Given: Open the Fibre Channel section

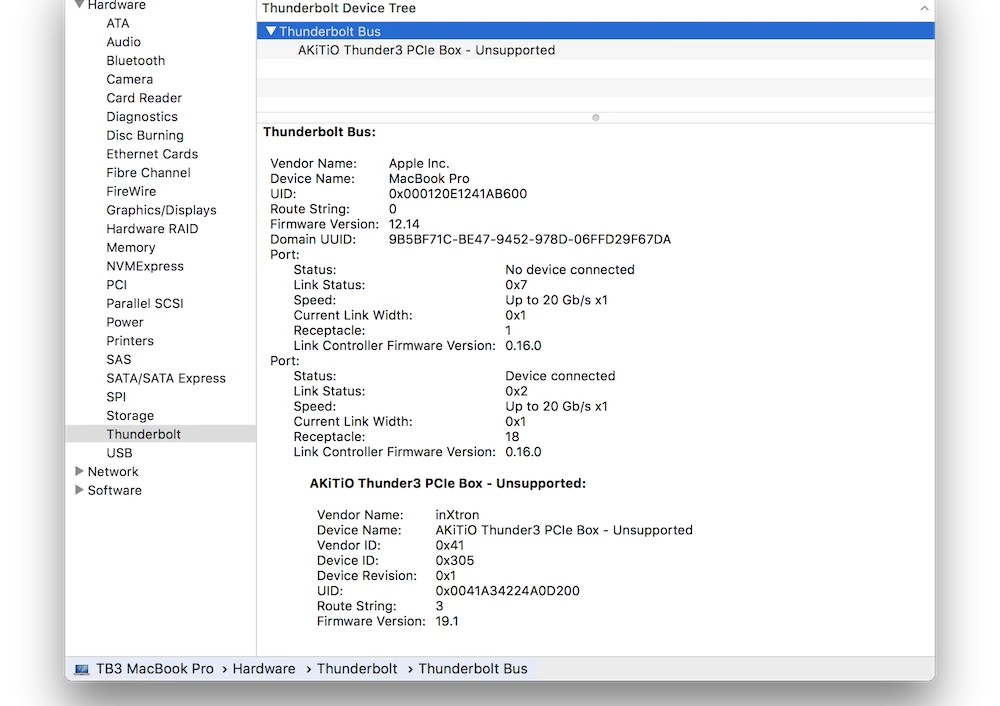Looking at the screenshot, I should pos(149,172).
